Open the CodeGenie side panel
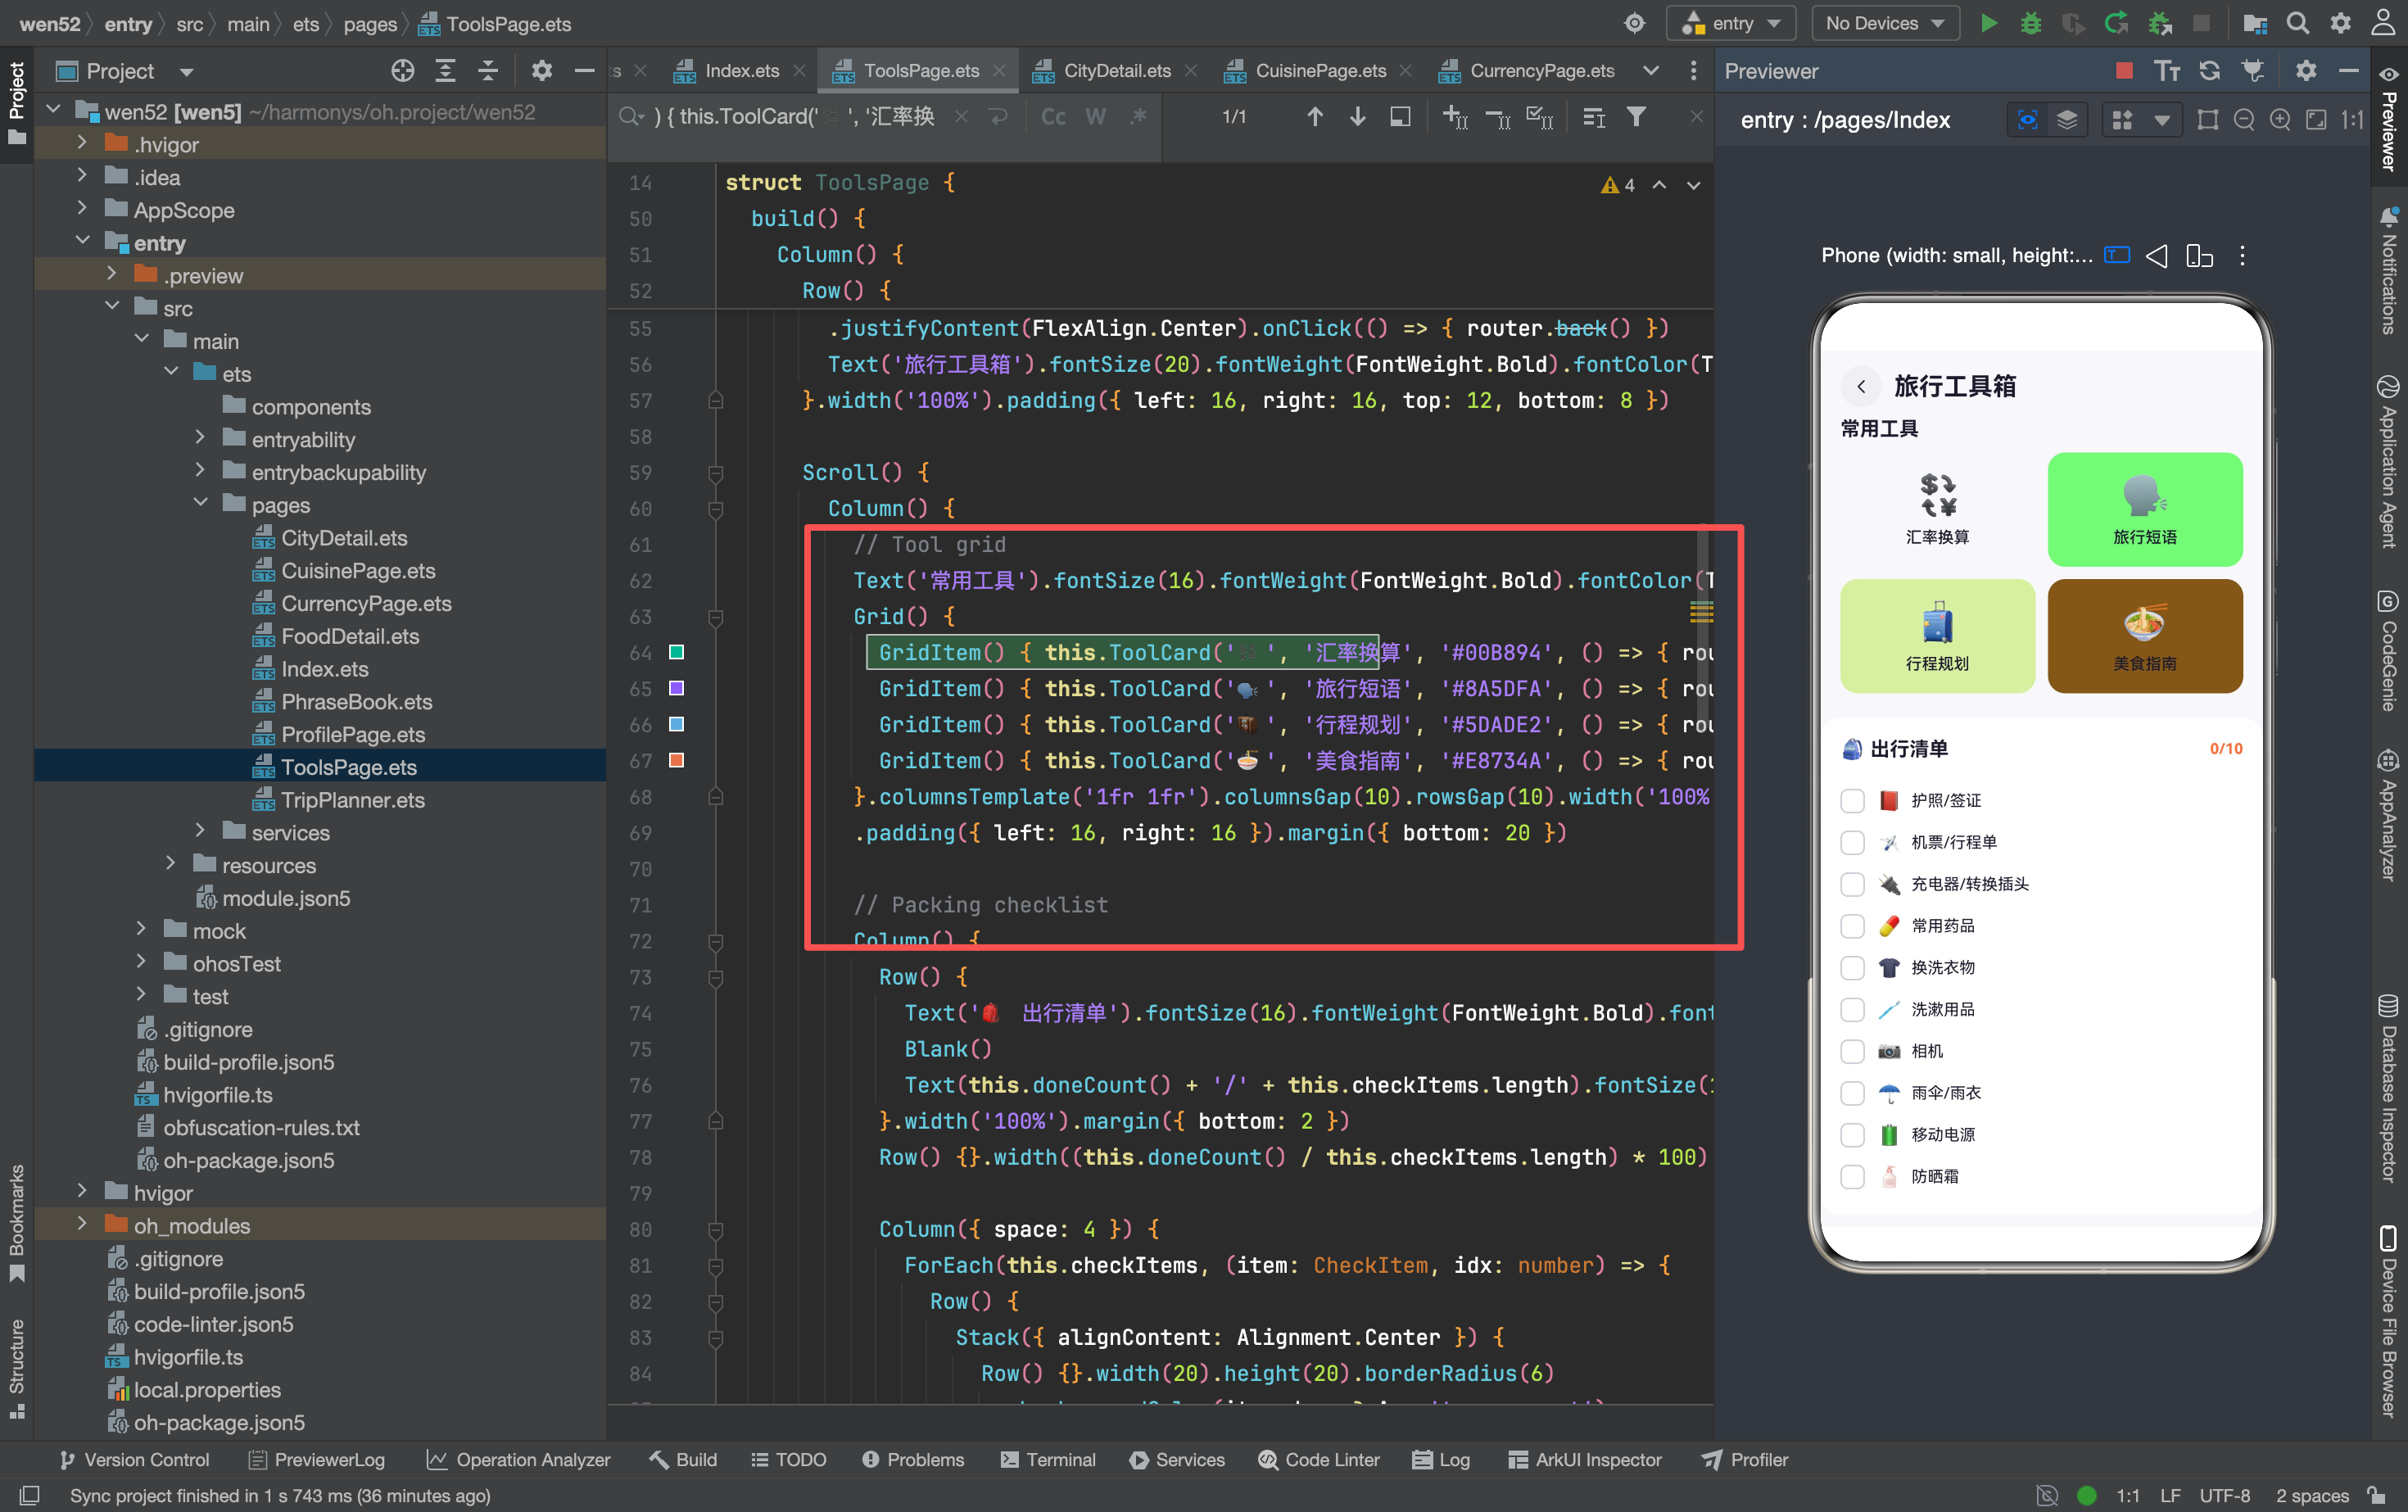This screenshot has width=2408, height=1512. [2388, 650]
